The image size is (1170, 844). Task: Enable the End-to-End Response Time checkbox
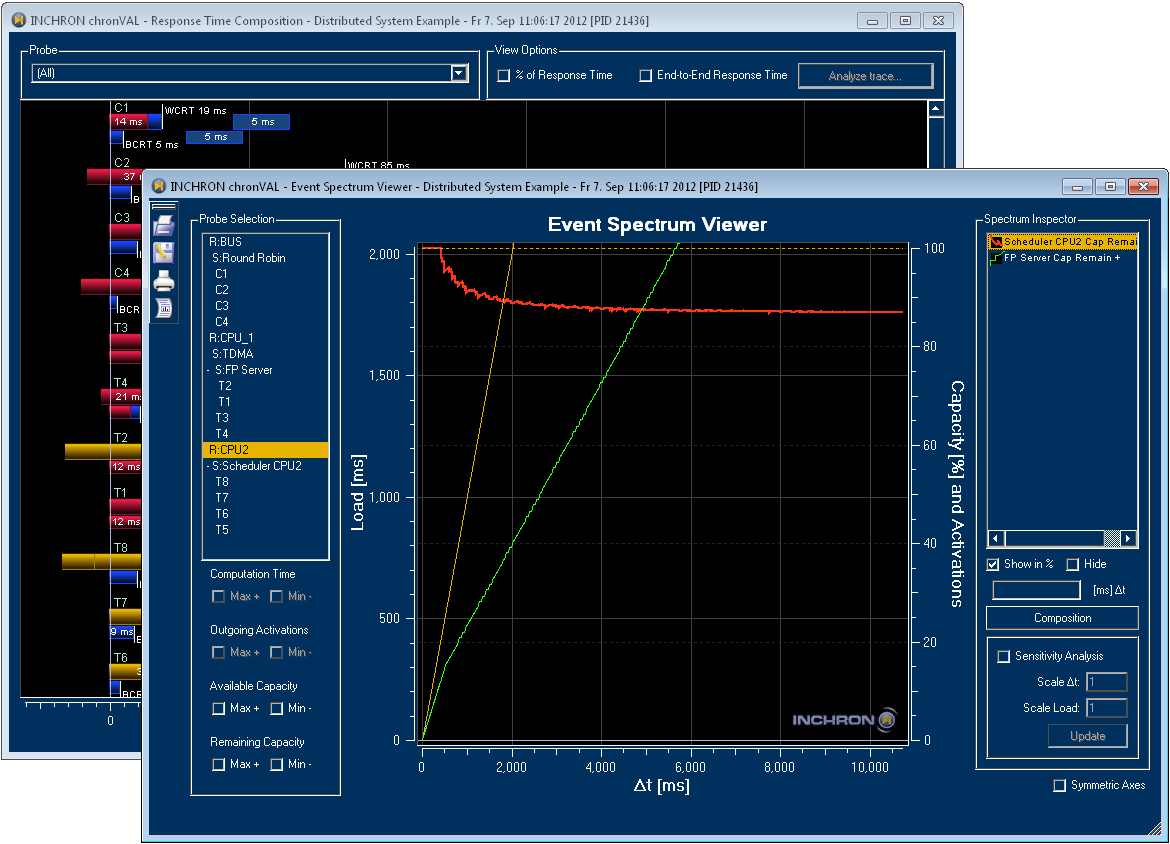tap(645, 75)
